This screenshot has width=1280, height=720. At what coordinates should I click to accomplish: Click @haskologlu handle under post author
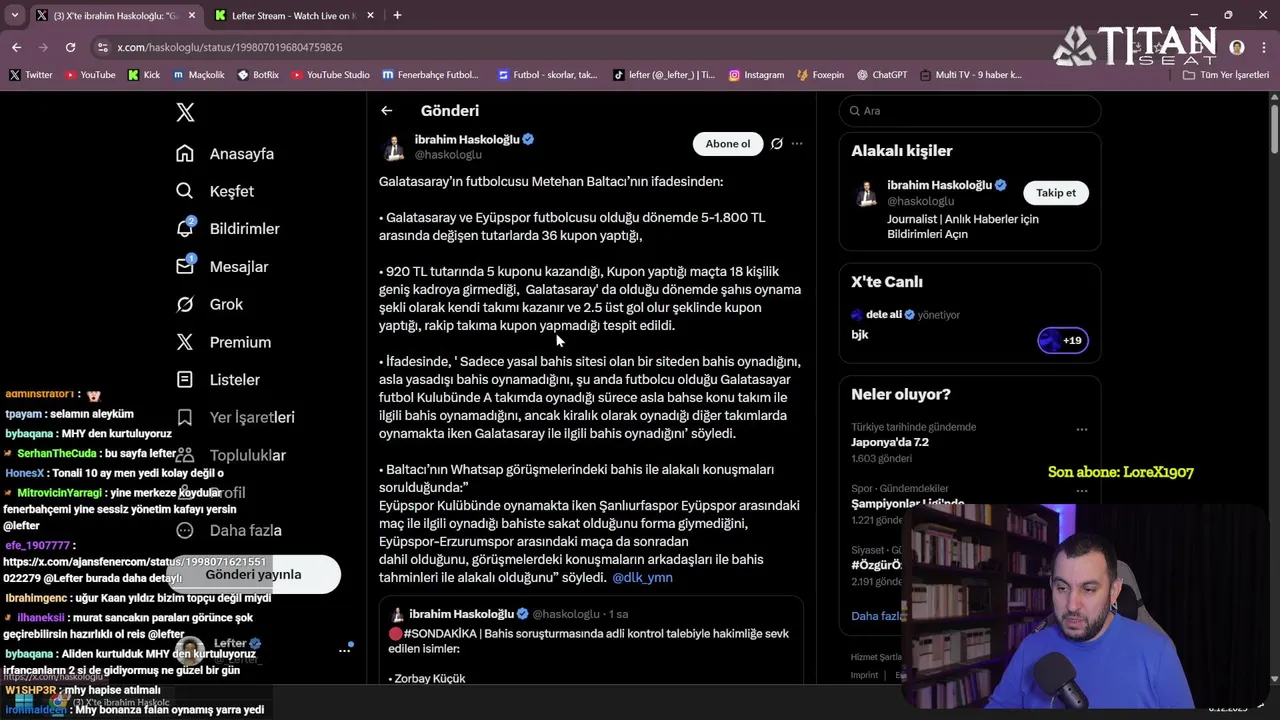[448, 155]
